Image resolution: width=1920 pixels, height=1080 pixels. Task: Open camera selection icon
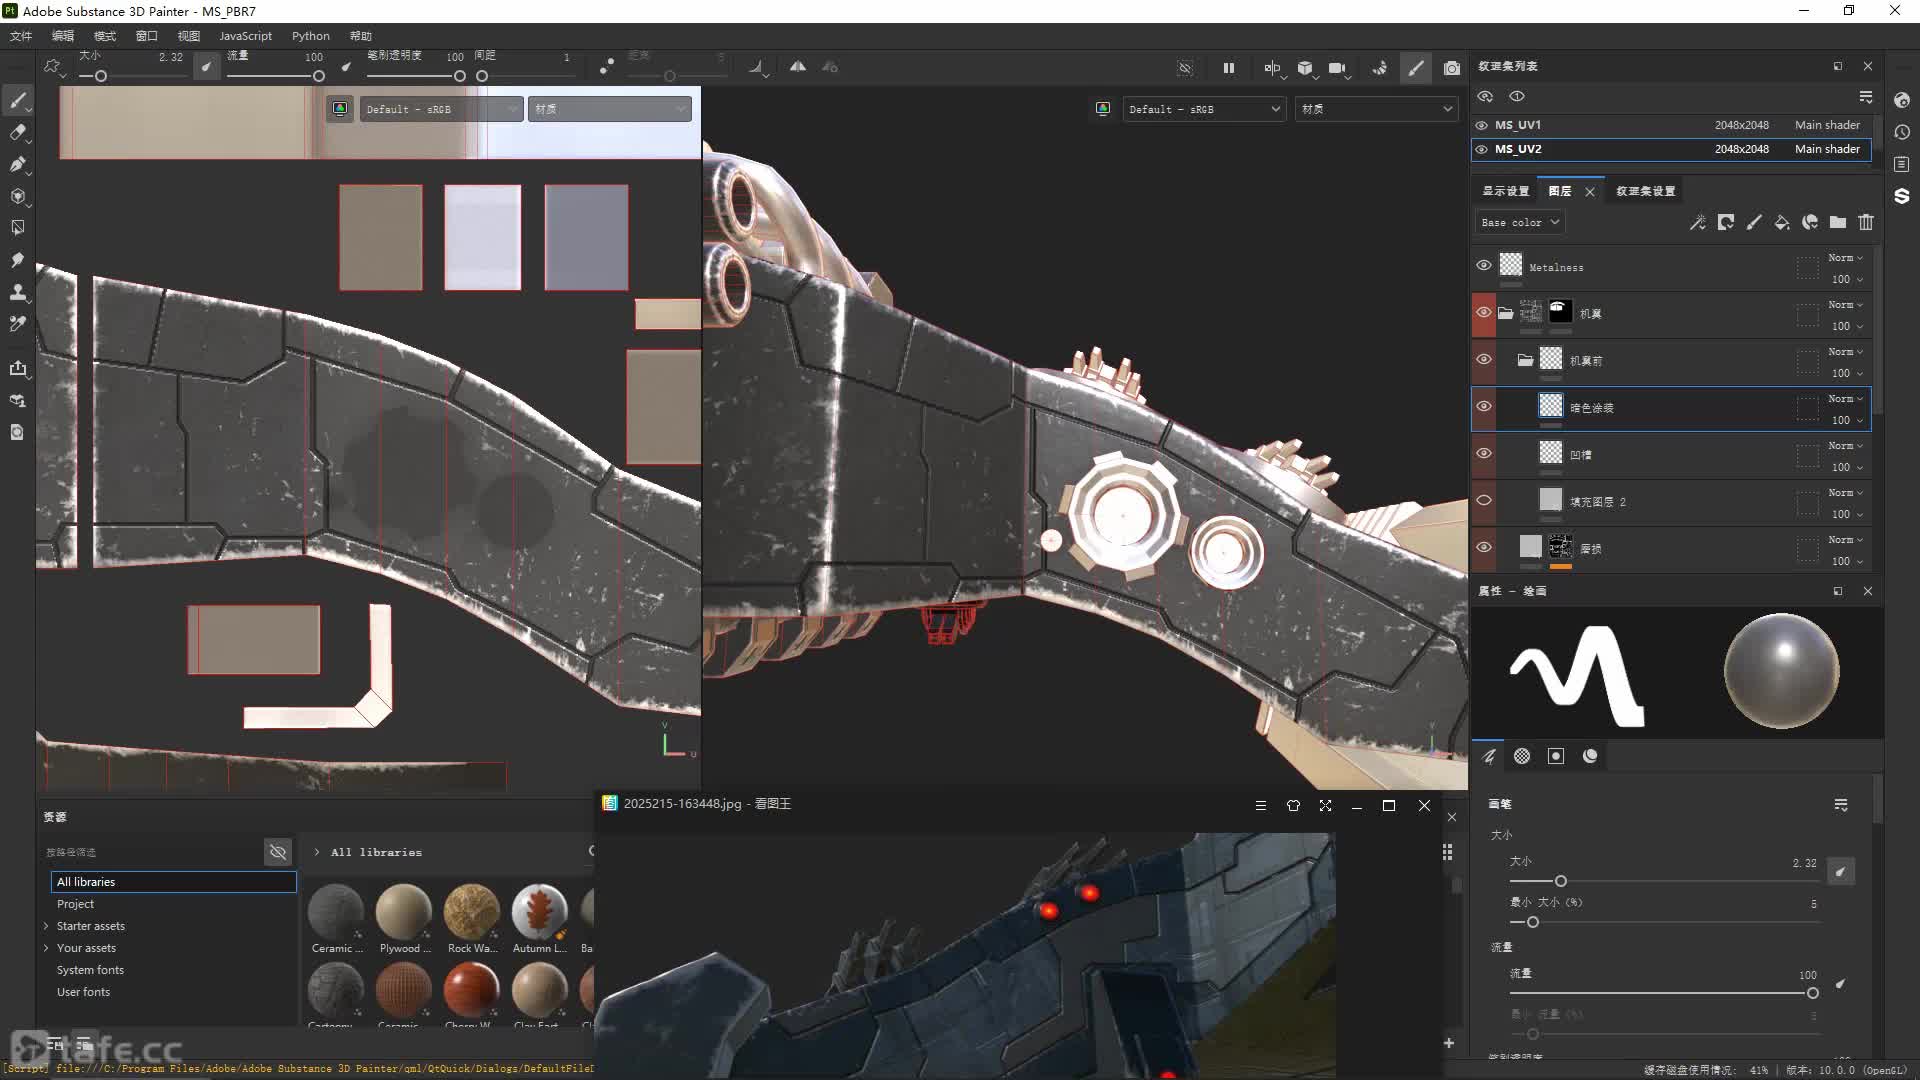1338,68
